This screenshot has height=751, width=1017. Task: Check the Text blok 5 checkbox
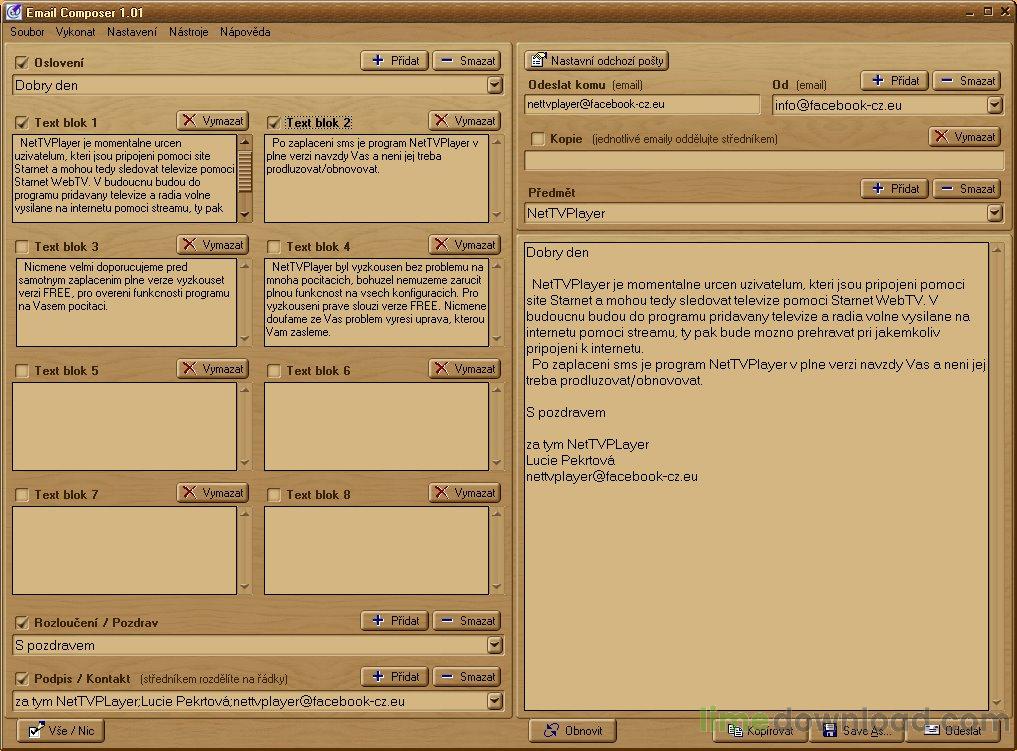tap(22, 370)
